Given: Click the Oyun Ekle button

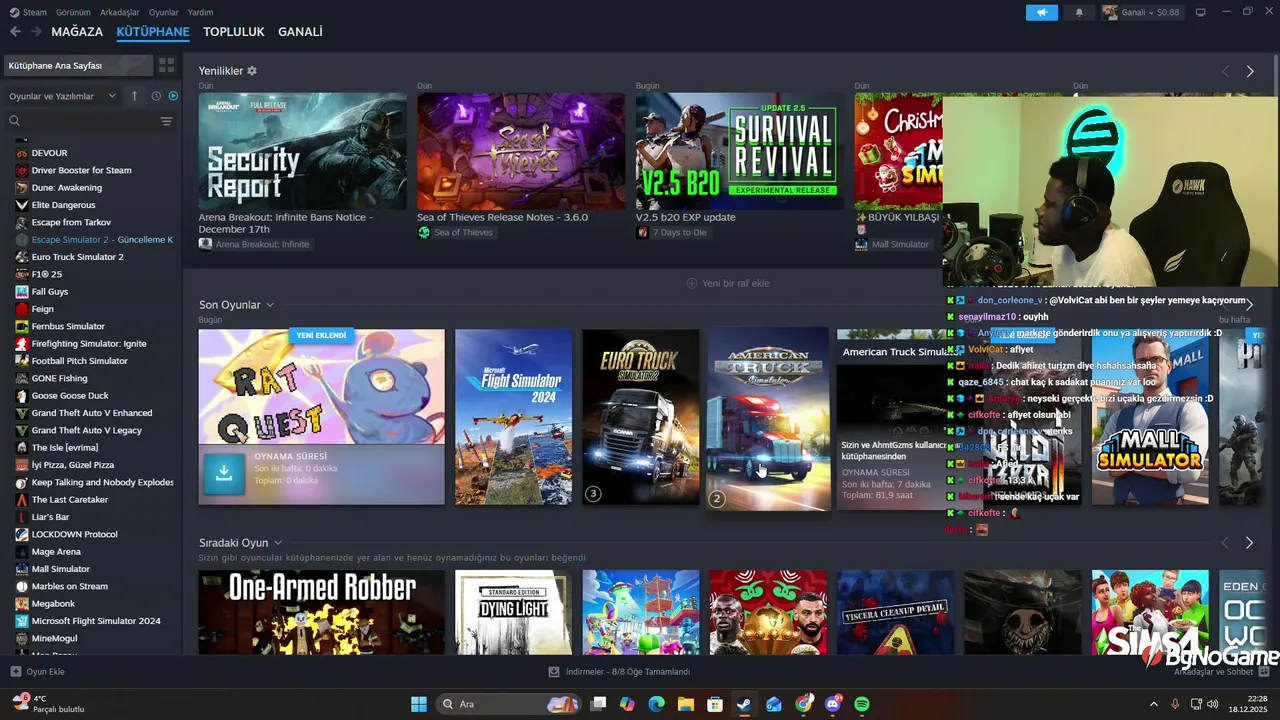Looking at the screenshot, I should 37,672.
